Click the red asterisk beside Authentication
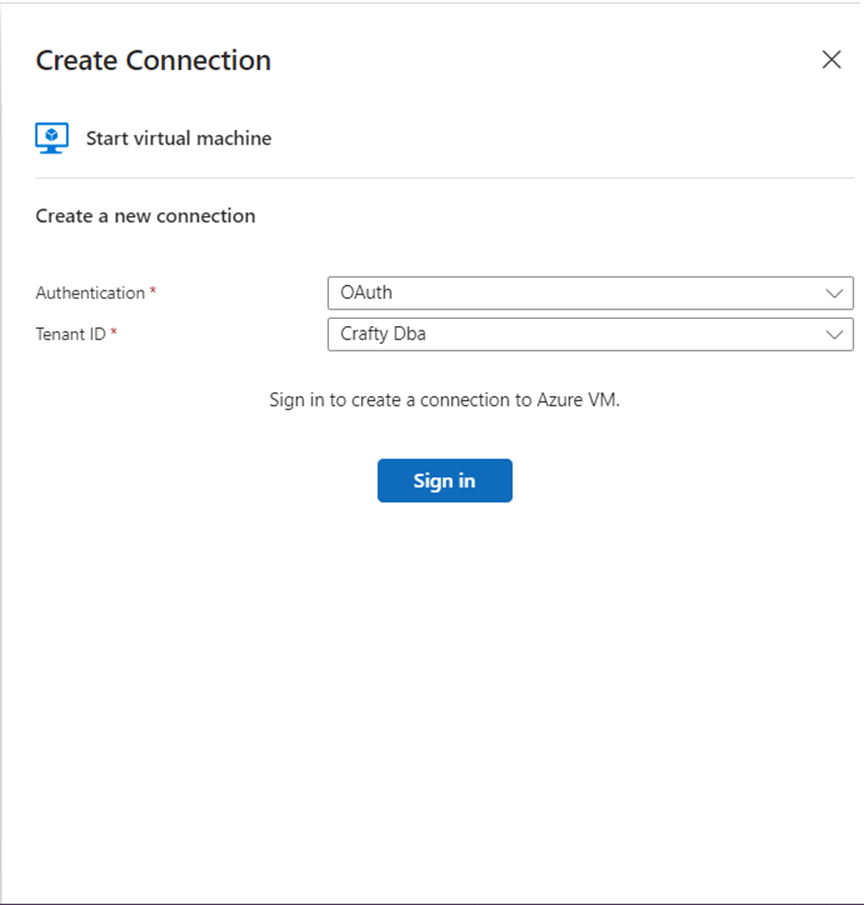This screenshot has width=864, height=905. coord(153,293)
